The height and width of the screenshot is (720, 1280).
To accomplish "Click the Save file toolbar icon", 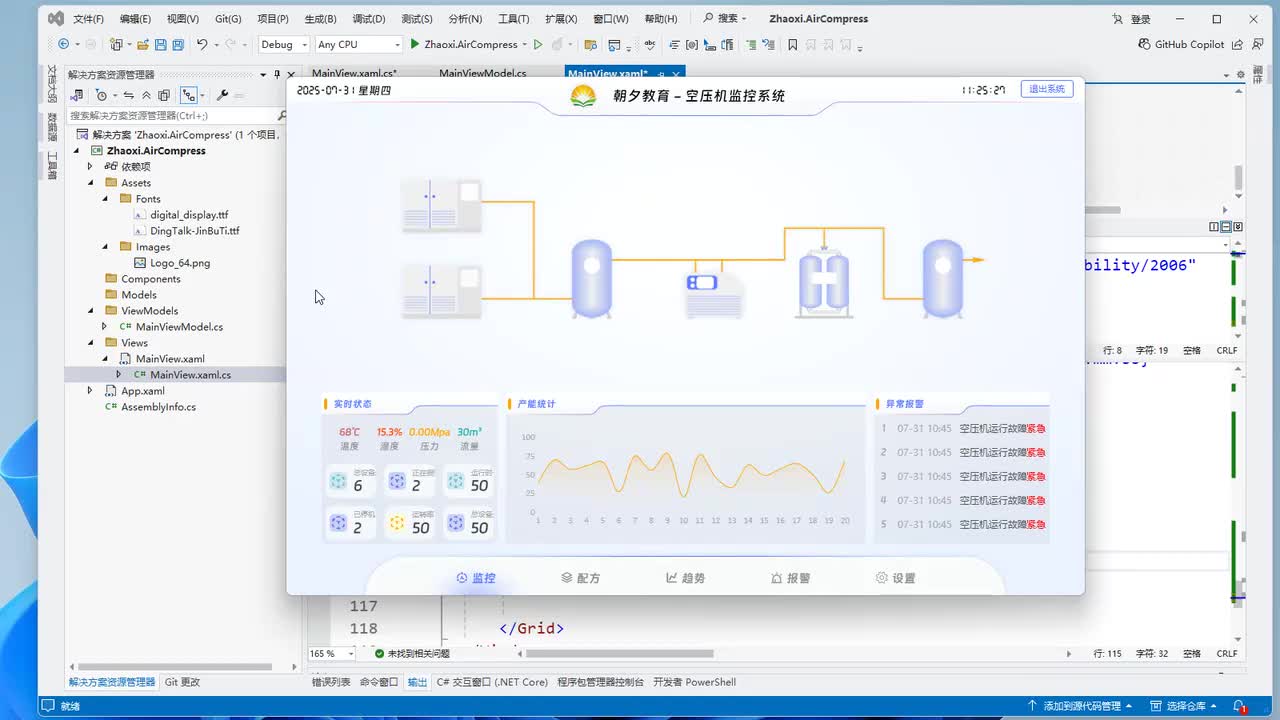I will pyautogui.click(x=160, y=44).
